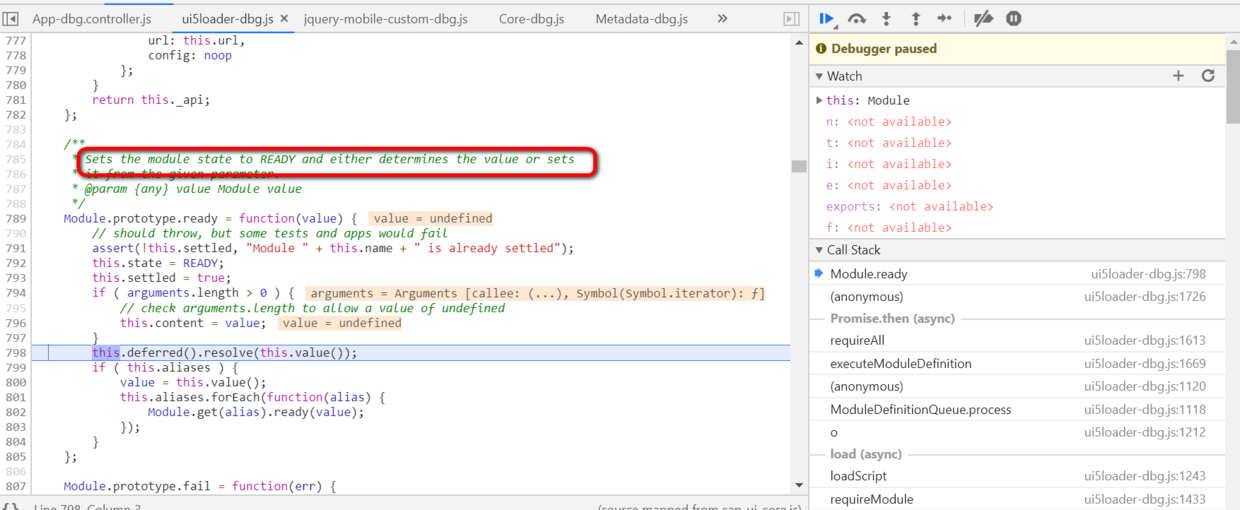Viewport: 1240px width, 510px height.
Task: Select the 'o' call stack frame
Action: coord(1017,433)
